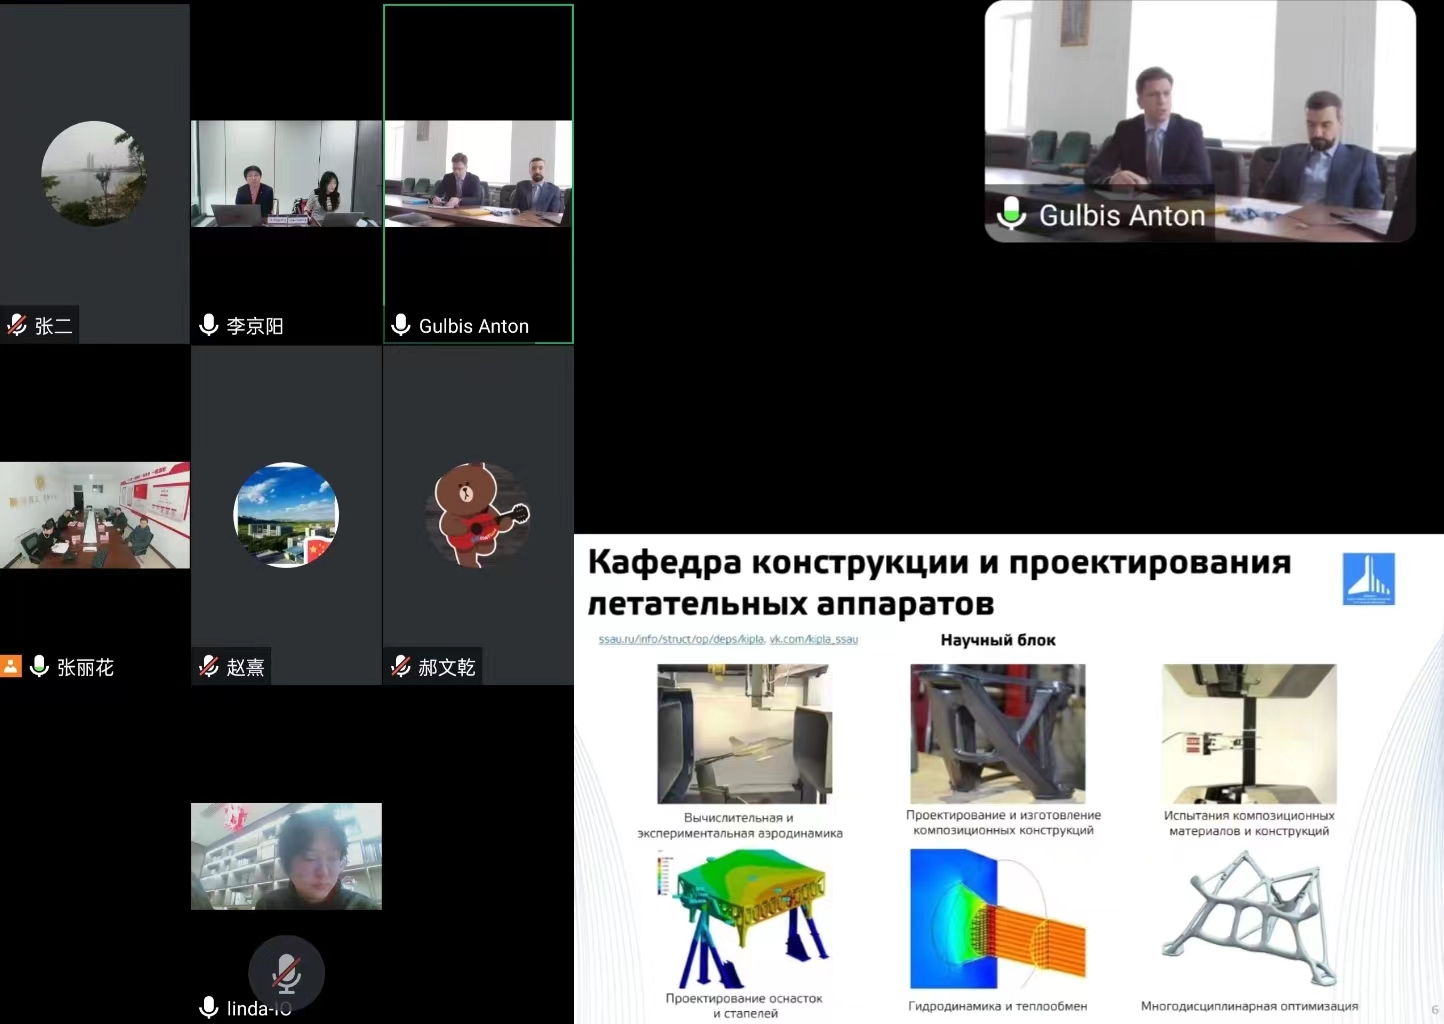Click the mic icon on the large Gulbis Anton video

click(1012, 213)
